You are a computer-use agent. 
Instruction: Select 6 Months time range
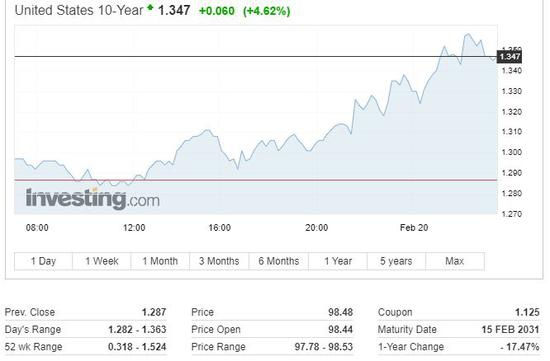(279, 261)
